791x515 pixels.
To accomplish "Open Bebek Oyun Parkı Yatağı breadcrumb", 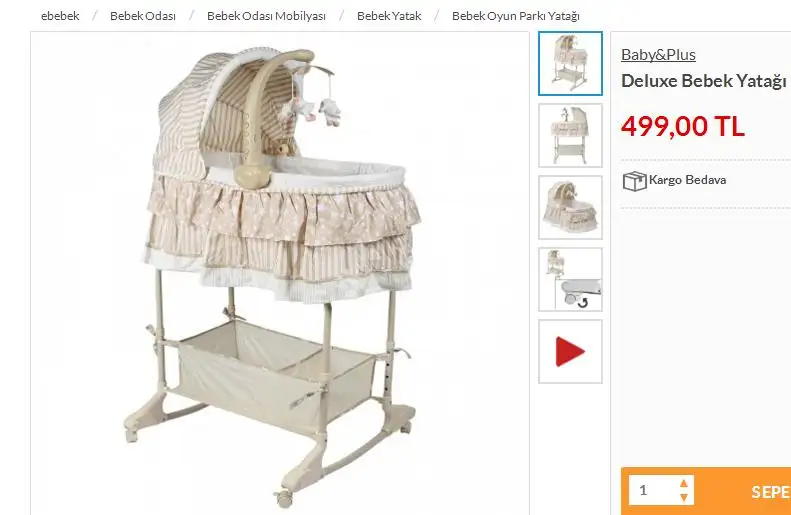I will (516, 16).
